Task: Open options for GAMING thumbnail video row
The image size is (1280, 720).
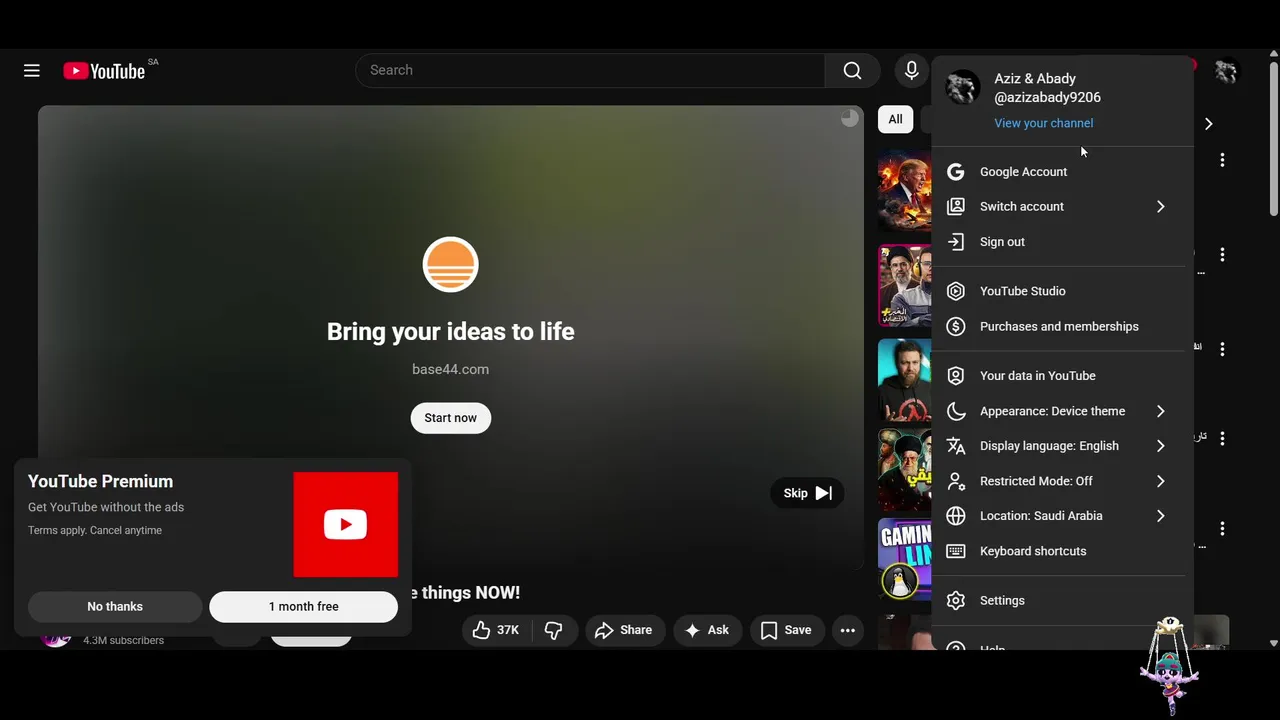Action: tap(1222, 528)
